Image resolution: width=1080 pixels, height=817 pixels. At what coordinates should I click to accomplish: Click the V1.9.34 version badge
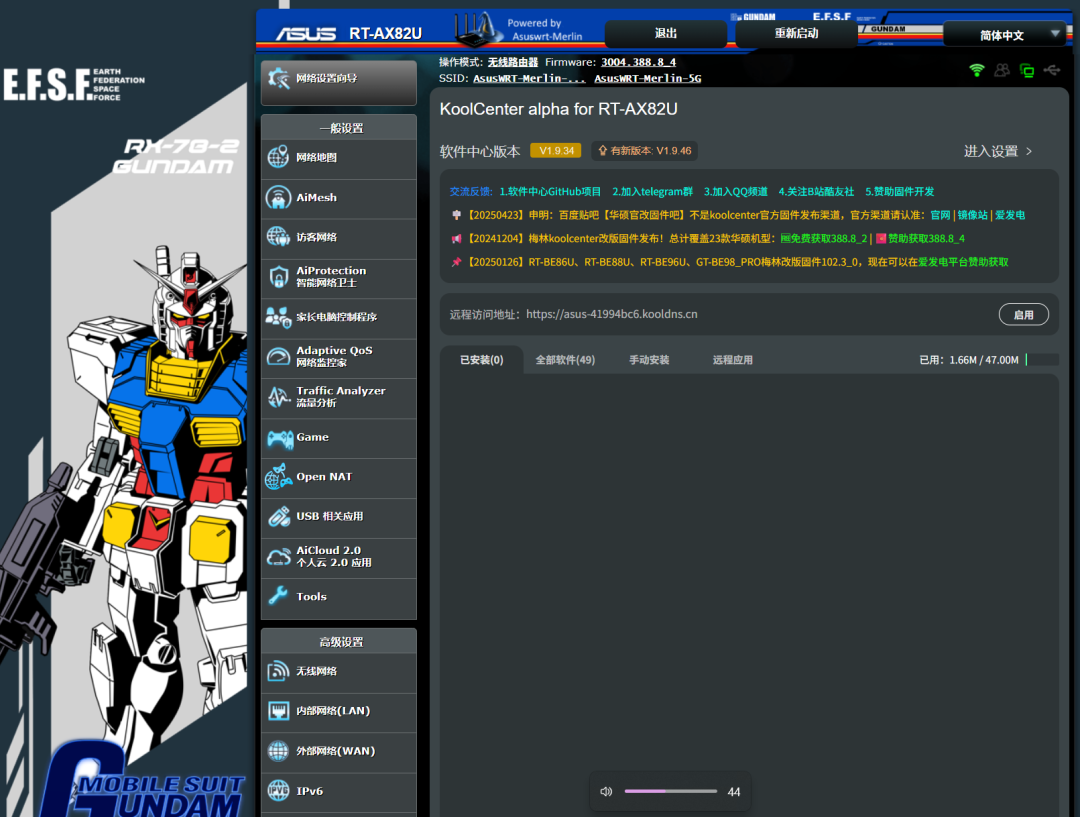[x=556, y=151]
